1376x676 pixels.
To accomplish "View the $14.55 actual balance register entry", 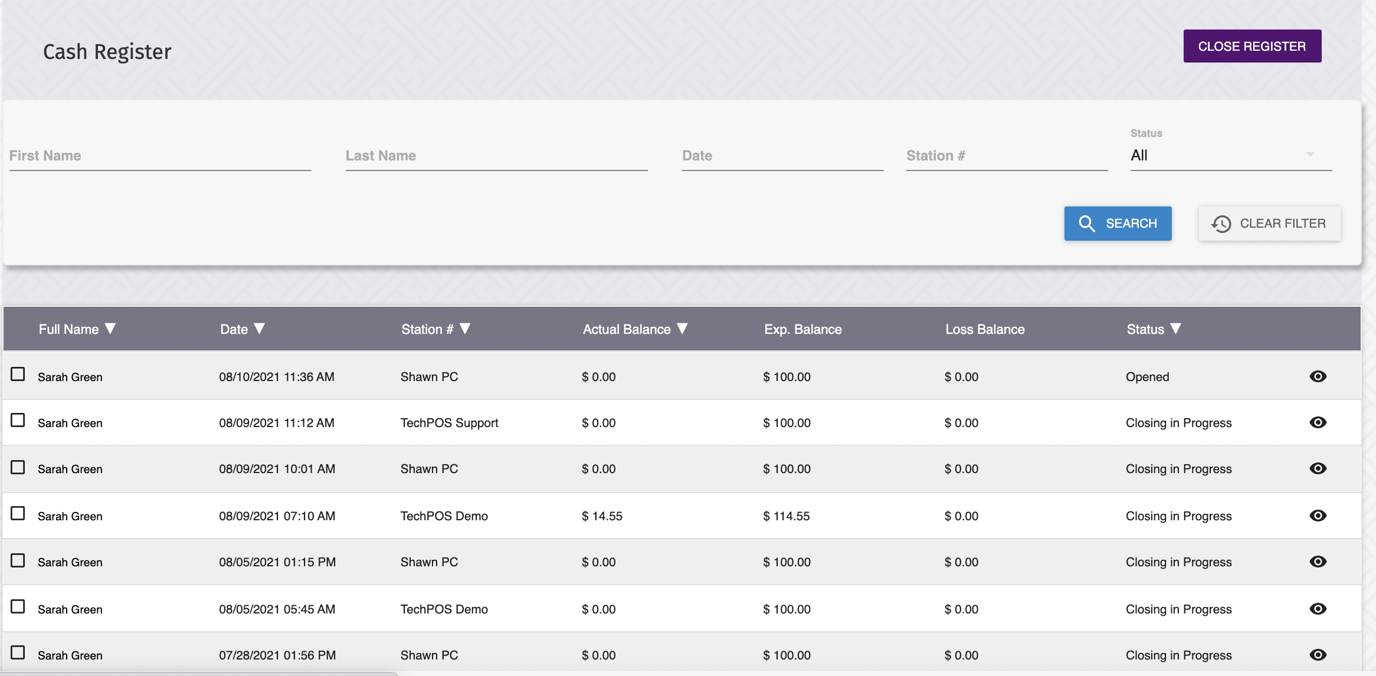I will click(1317, 516).
